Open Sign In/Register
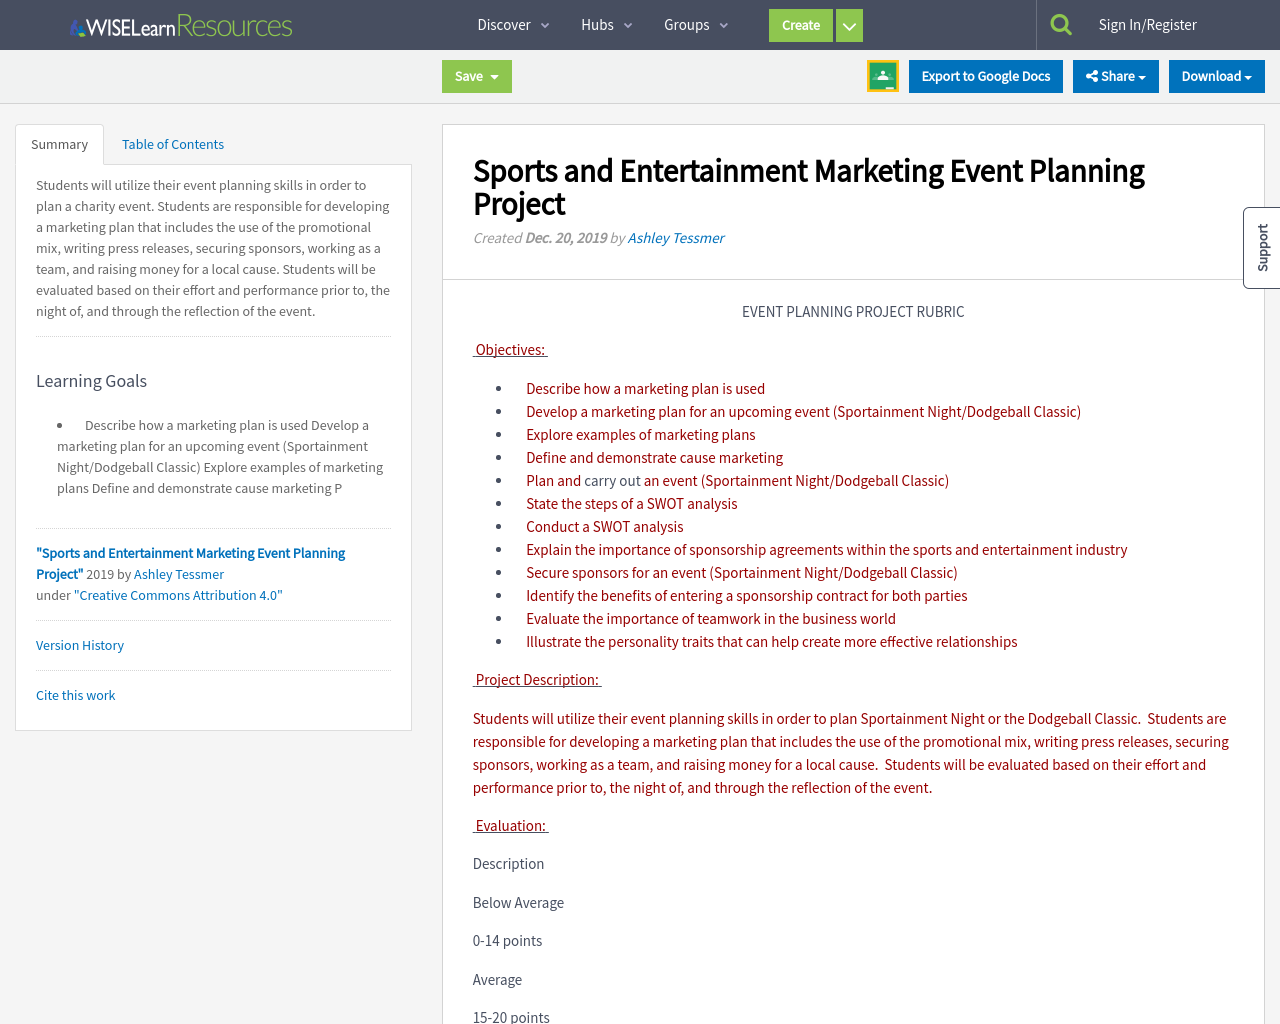Screen dimensions: 1280x1024 click(1147, 22)
